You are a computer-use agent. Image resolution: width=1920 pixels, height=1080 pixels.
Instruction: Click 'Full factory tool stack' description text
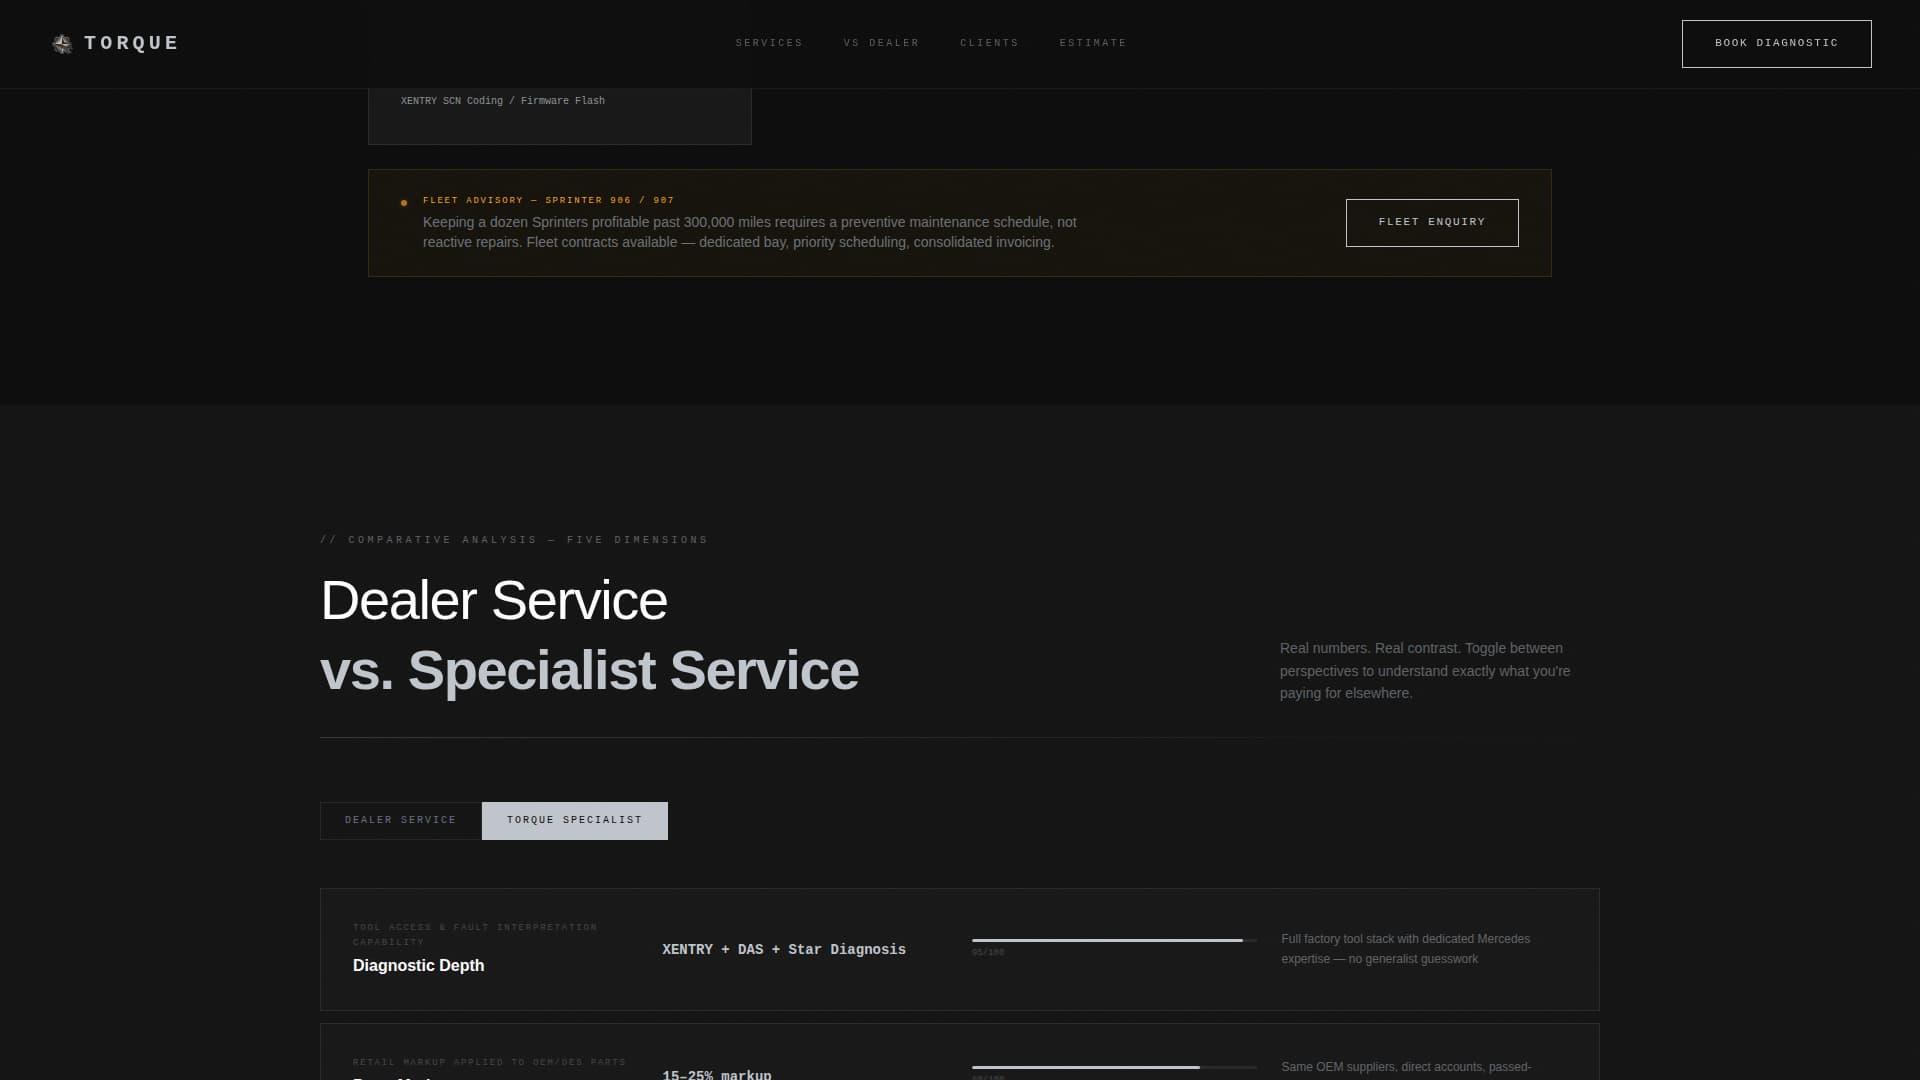[x=1405, y=949]
